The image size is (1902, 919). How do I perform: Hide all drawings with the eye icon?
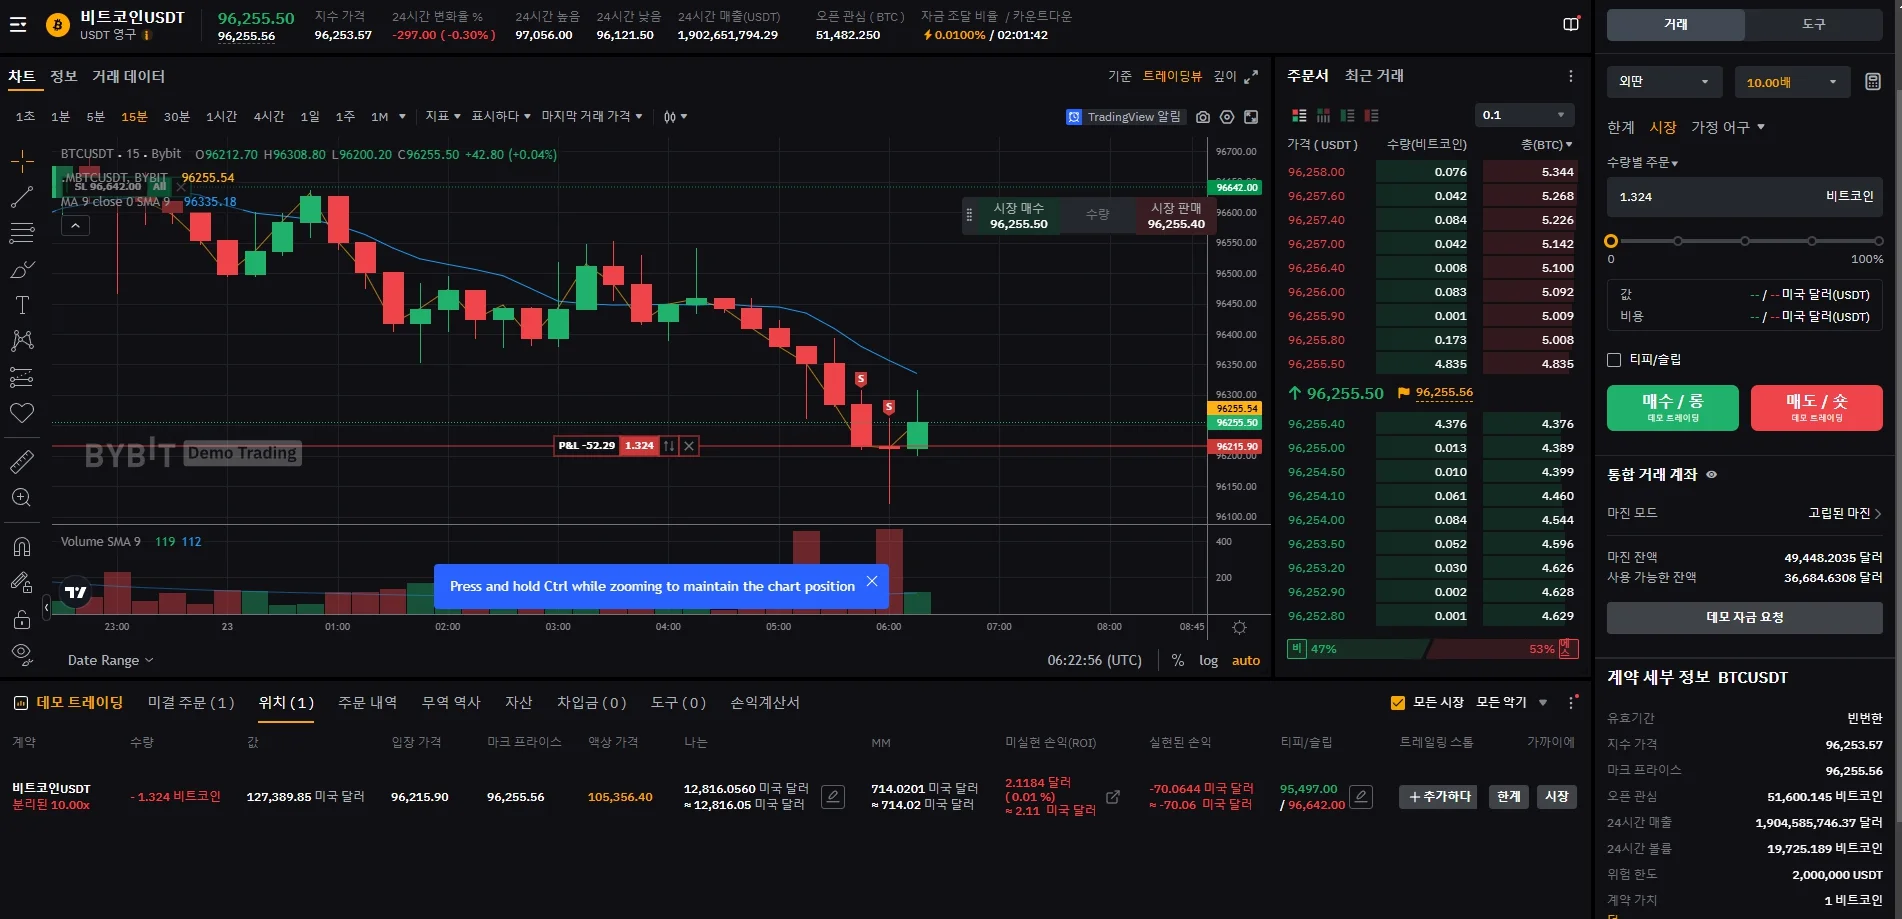pos(22,655)
